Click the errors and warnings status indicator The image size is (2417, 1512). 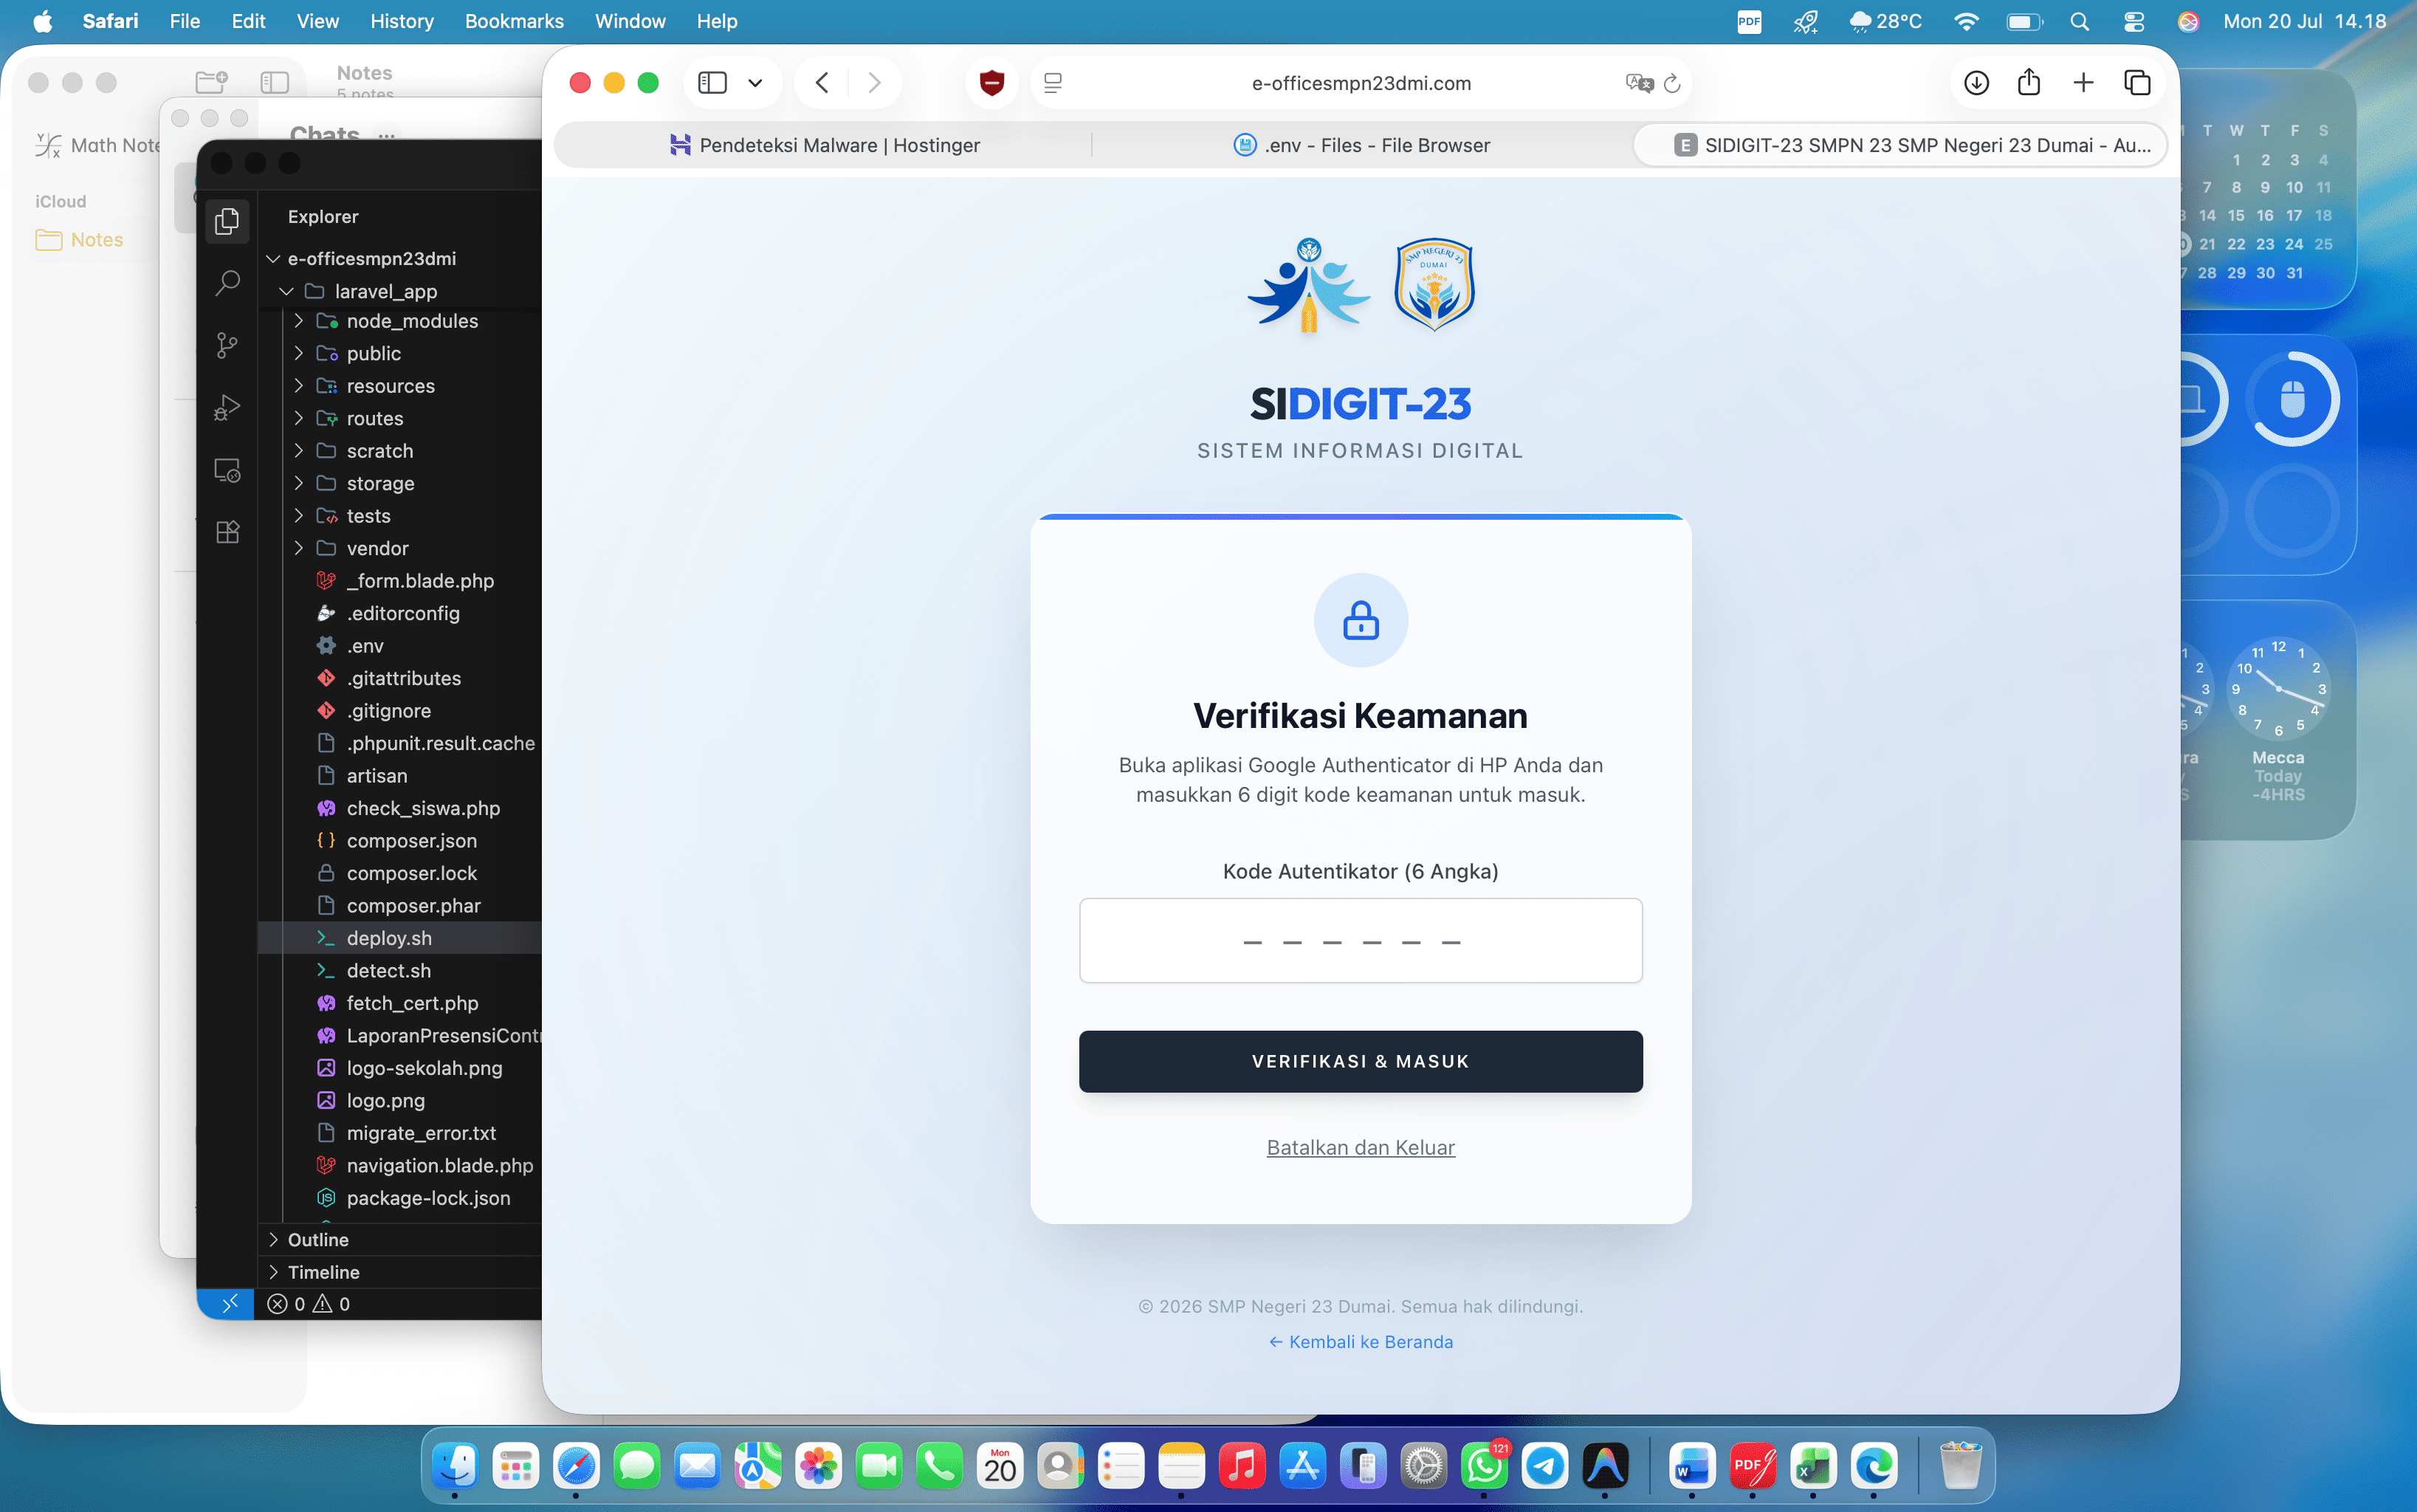(x=309, y=1304)
